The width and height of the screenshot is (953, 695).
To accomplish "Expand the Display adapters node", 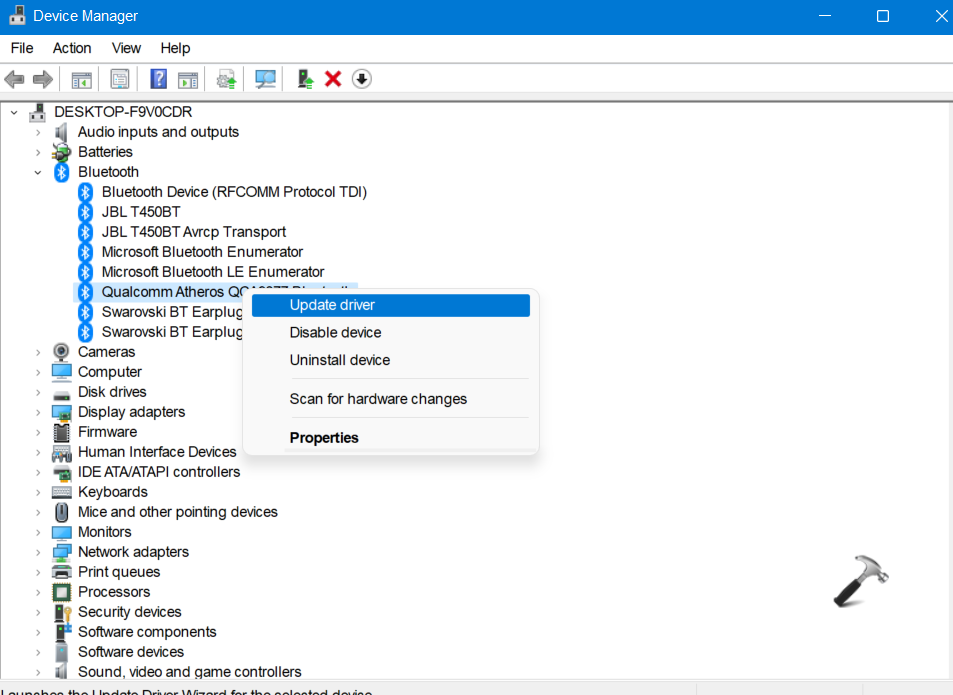I will pos(38,412).
